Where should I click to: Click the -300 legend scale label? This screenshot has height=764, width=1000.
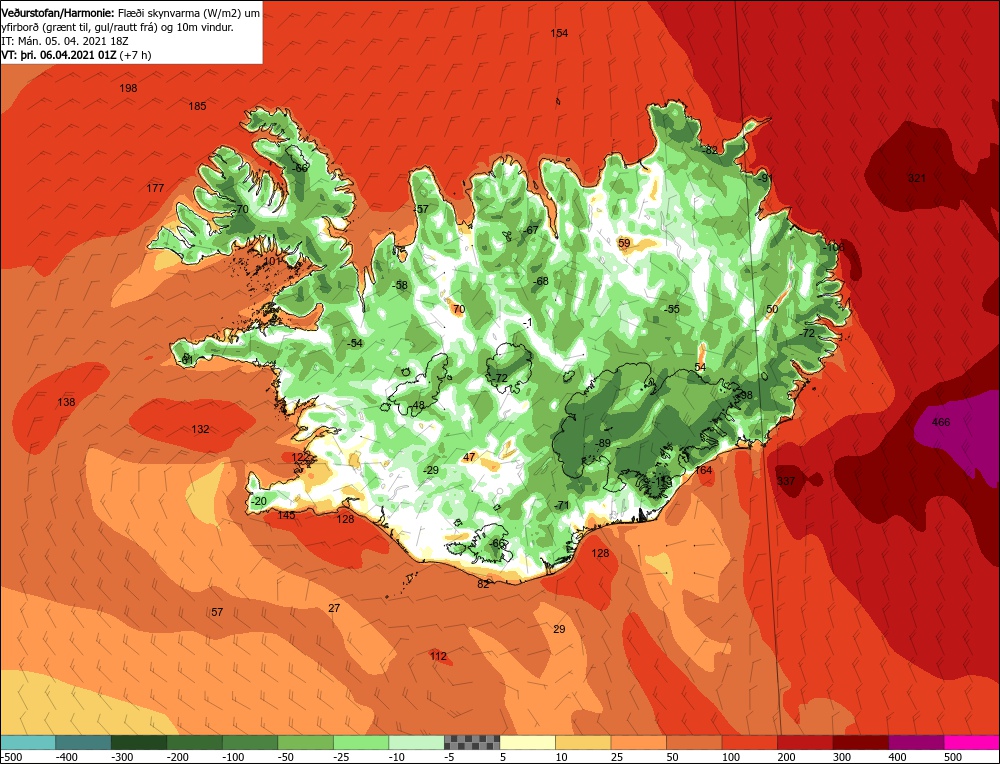(122, 757)
